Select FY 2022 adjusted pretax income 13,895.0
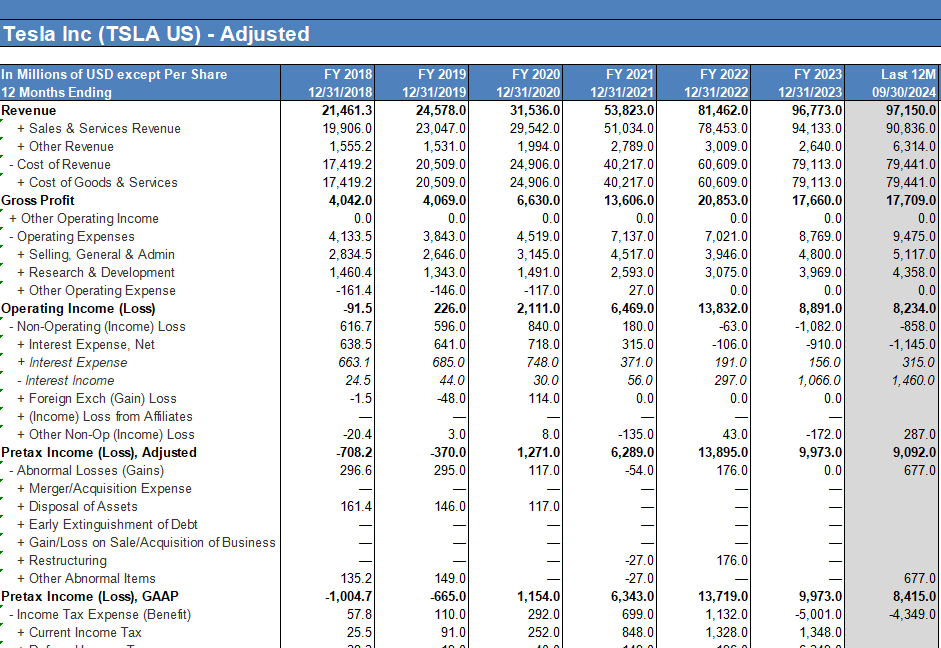The width and height of the screenshot is (941, 648). 723,452
